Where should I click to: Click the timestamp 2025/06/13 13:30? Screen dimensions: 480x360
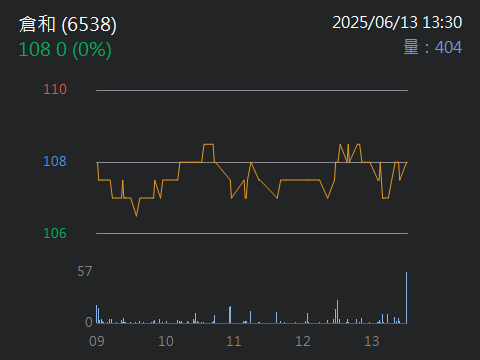(x=397, y=23)
